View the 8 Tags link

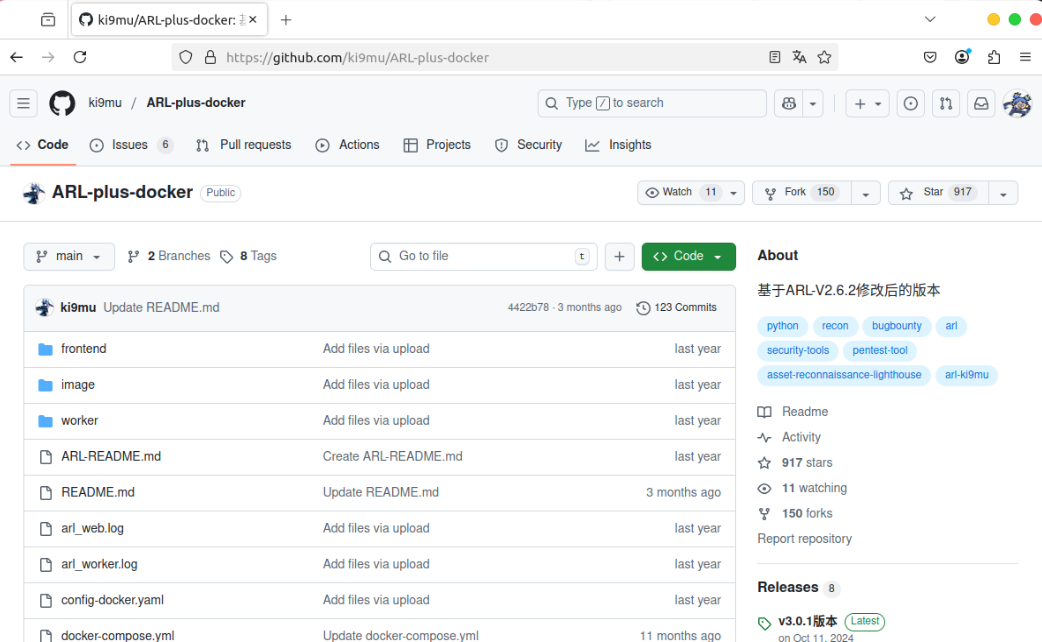(x=249, y=257)
